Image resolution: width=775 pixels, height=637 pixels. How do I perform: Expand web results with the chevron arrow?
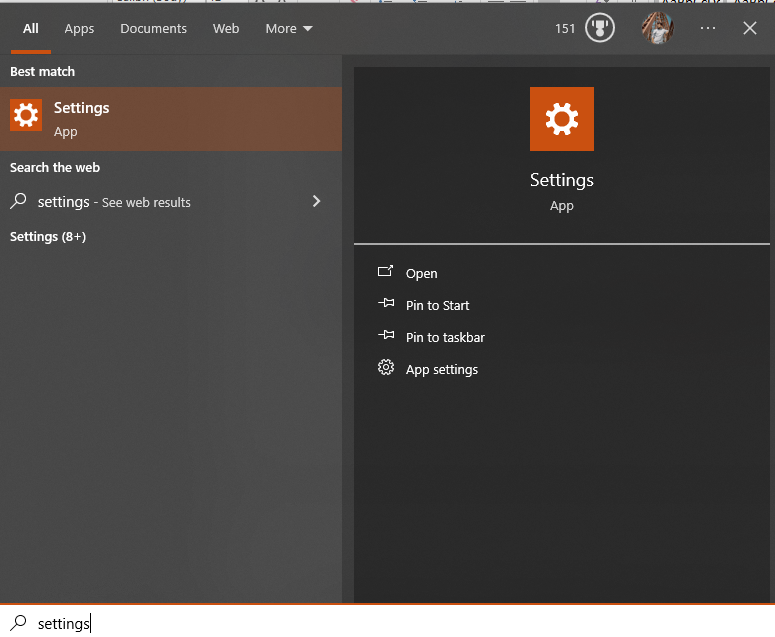[x=316, y=201]
